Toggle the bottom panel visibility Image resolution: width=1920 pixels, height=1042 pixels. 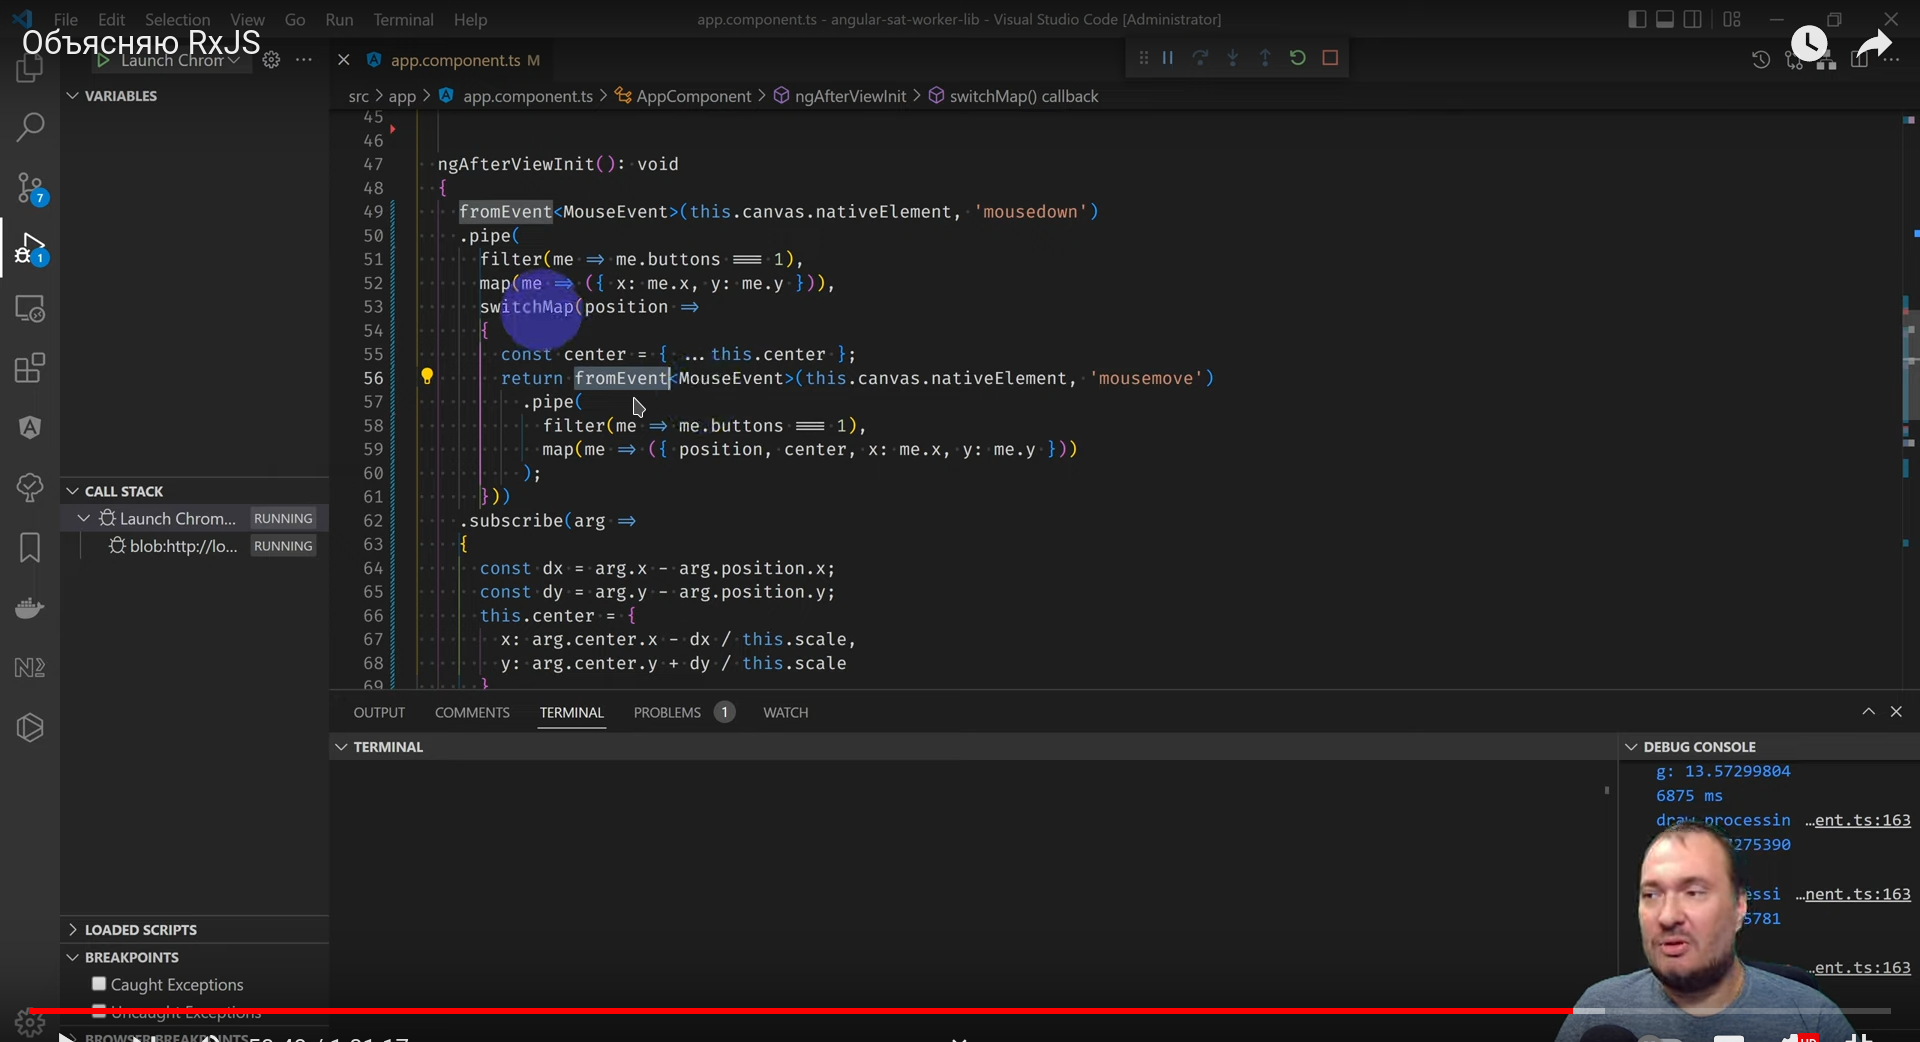tap(1665, 19)
